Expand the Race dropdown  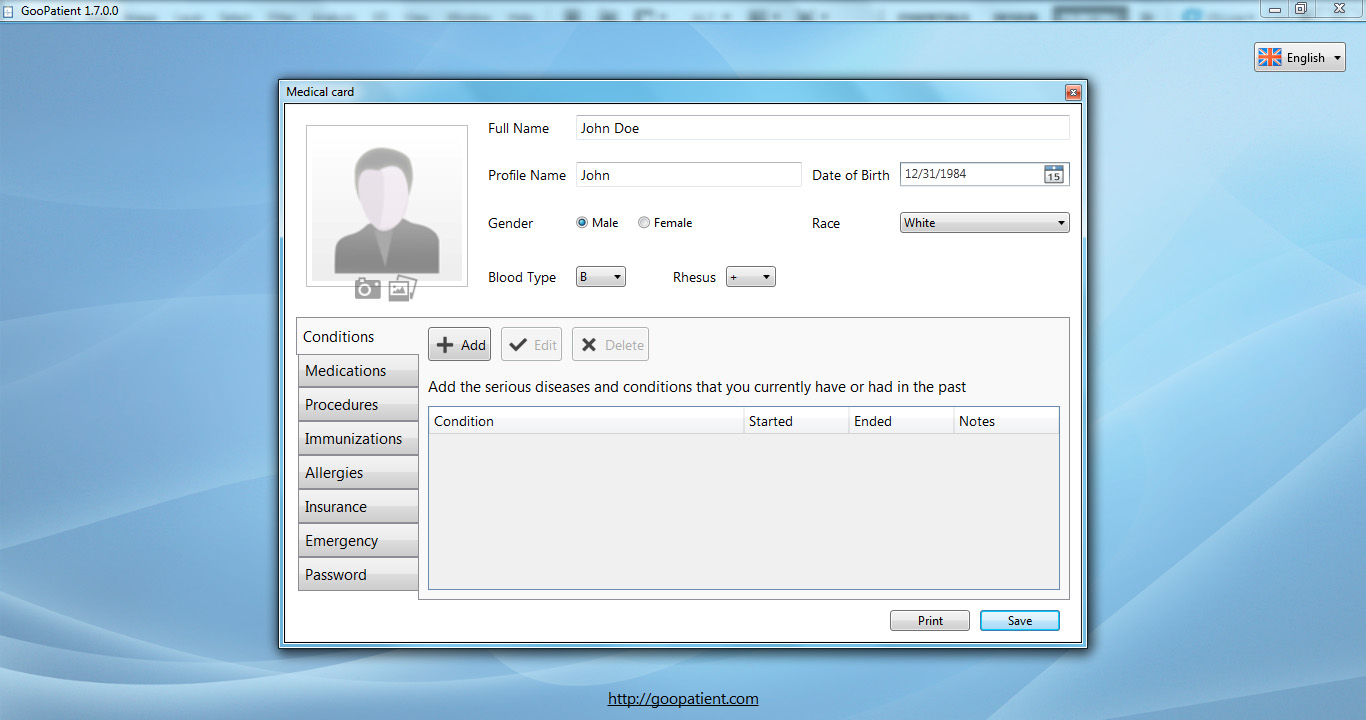click(x=984, y=223)
